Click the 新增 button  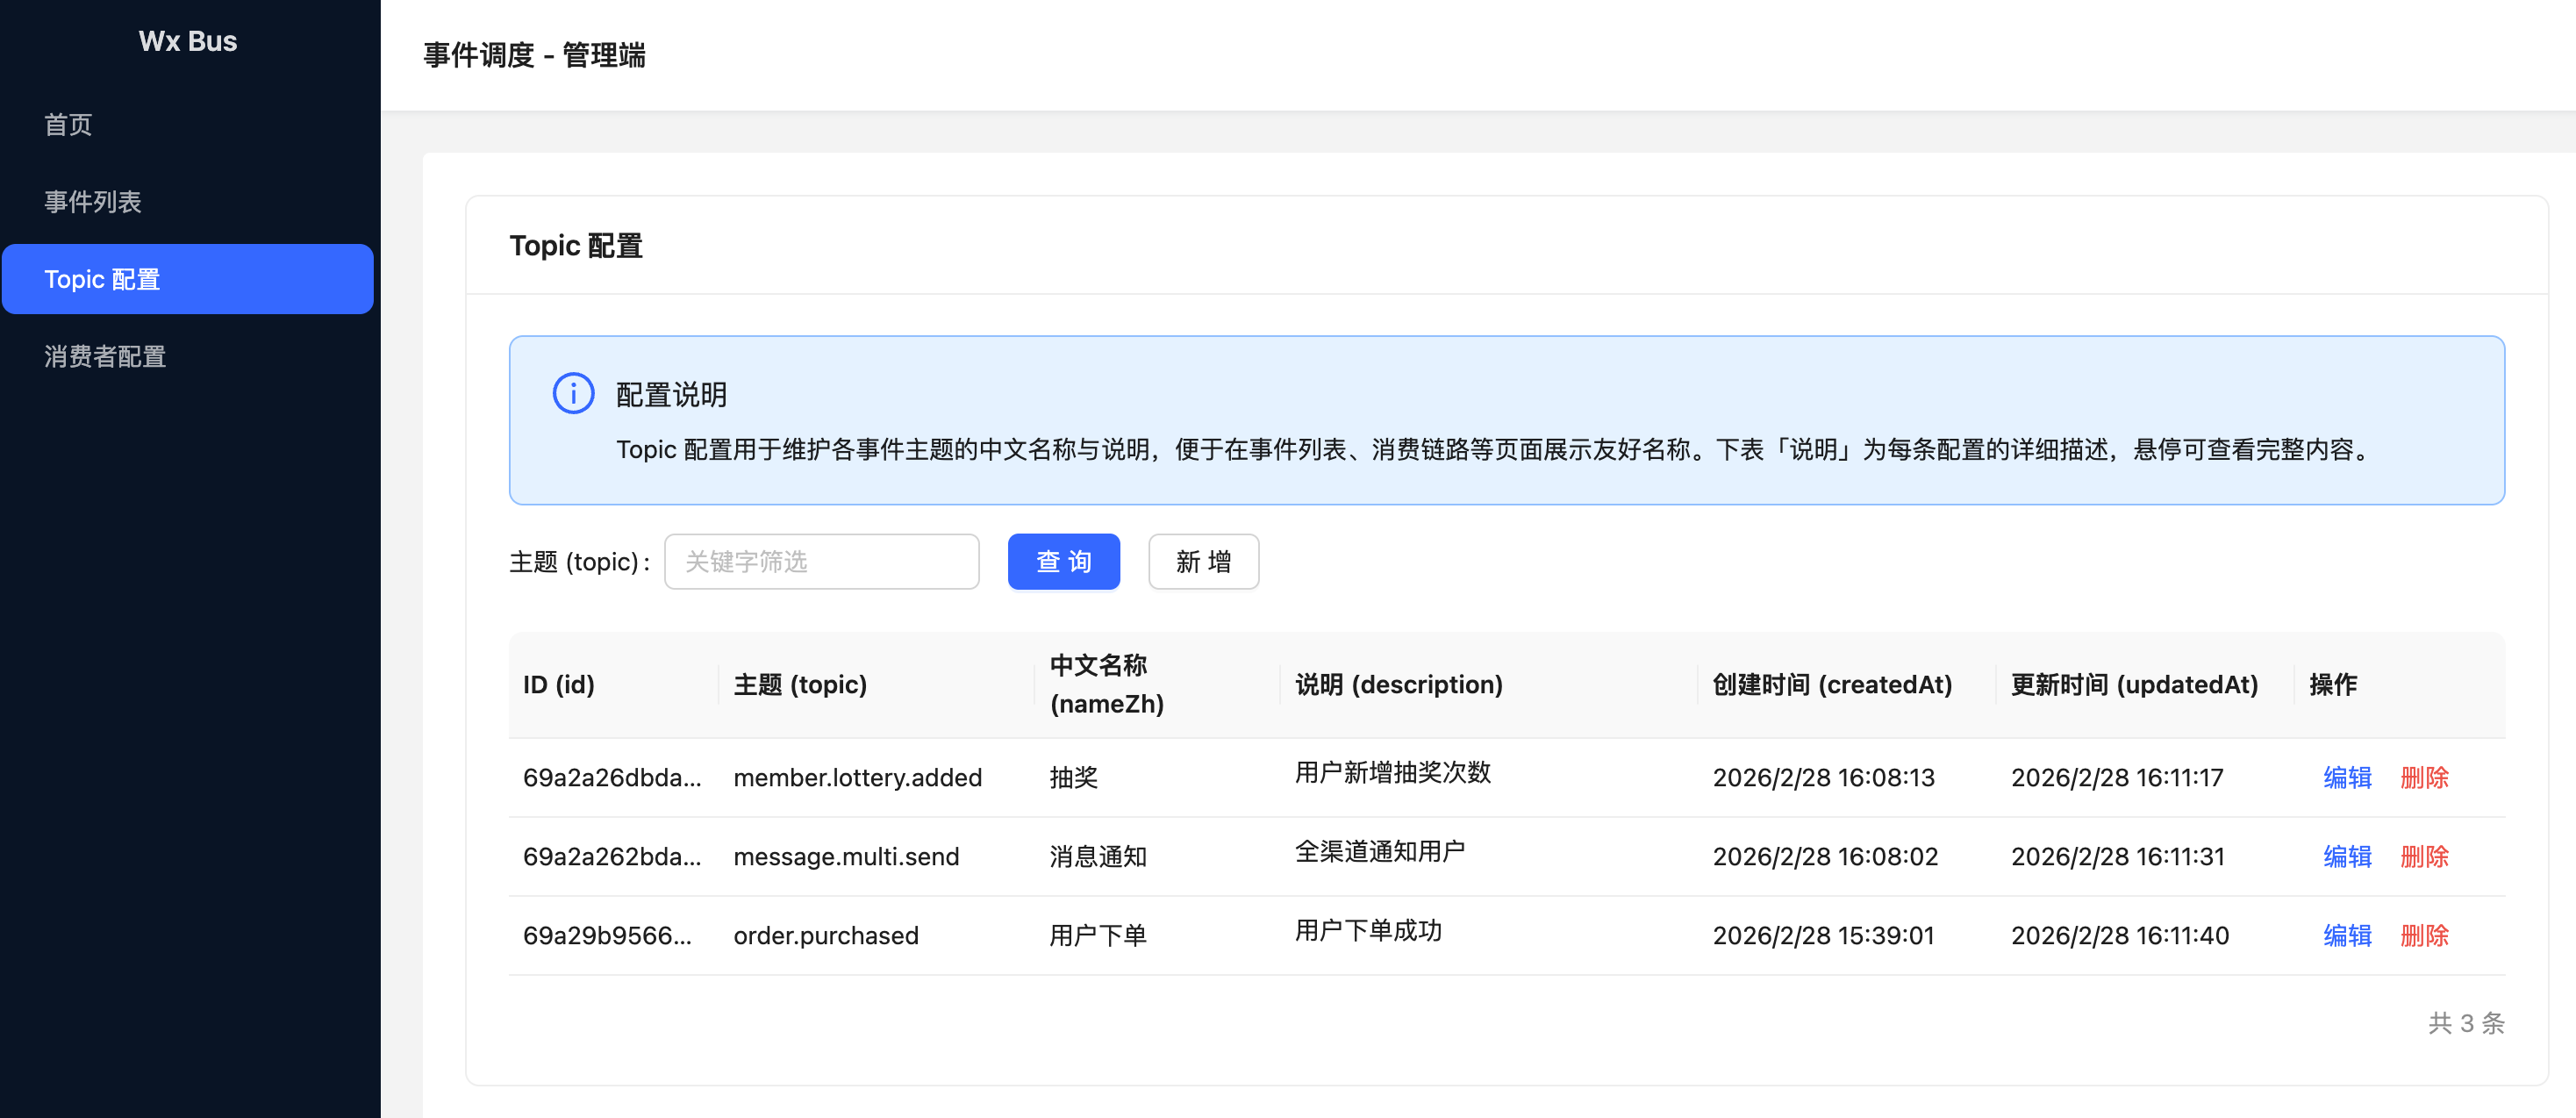(x=1202, y=561)
